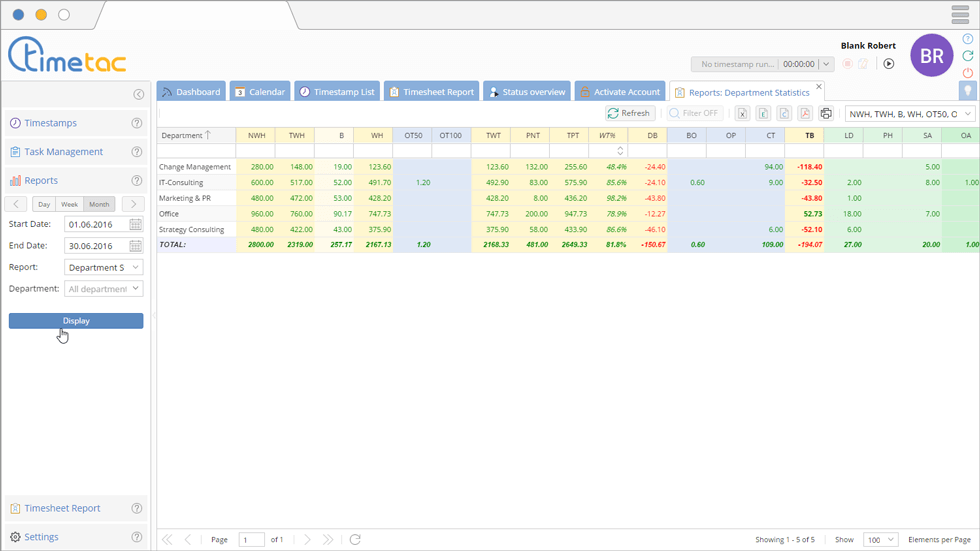Click the page number input field

[x=252, y=540]
